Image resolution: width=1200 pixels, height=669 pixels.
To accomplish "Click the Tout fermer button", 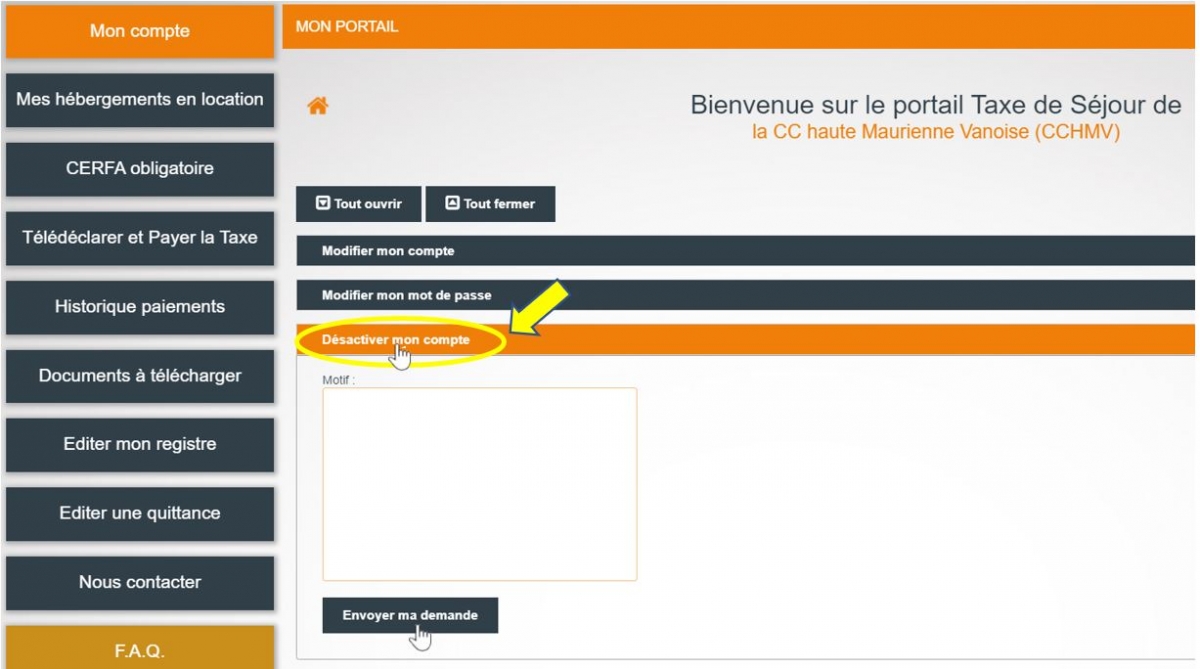I will coord(490,204).
